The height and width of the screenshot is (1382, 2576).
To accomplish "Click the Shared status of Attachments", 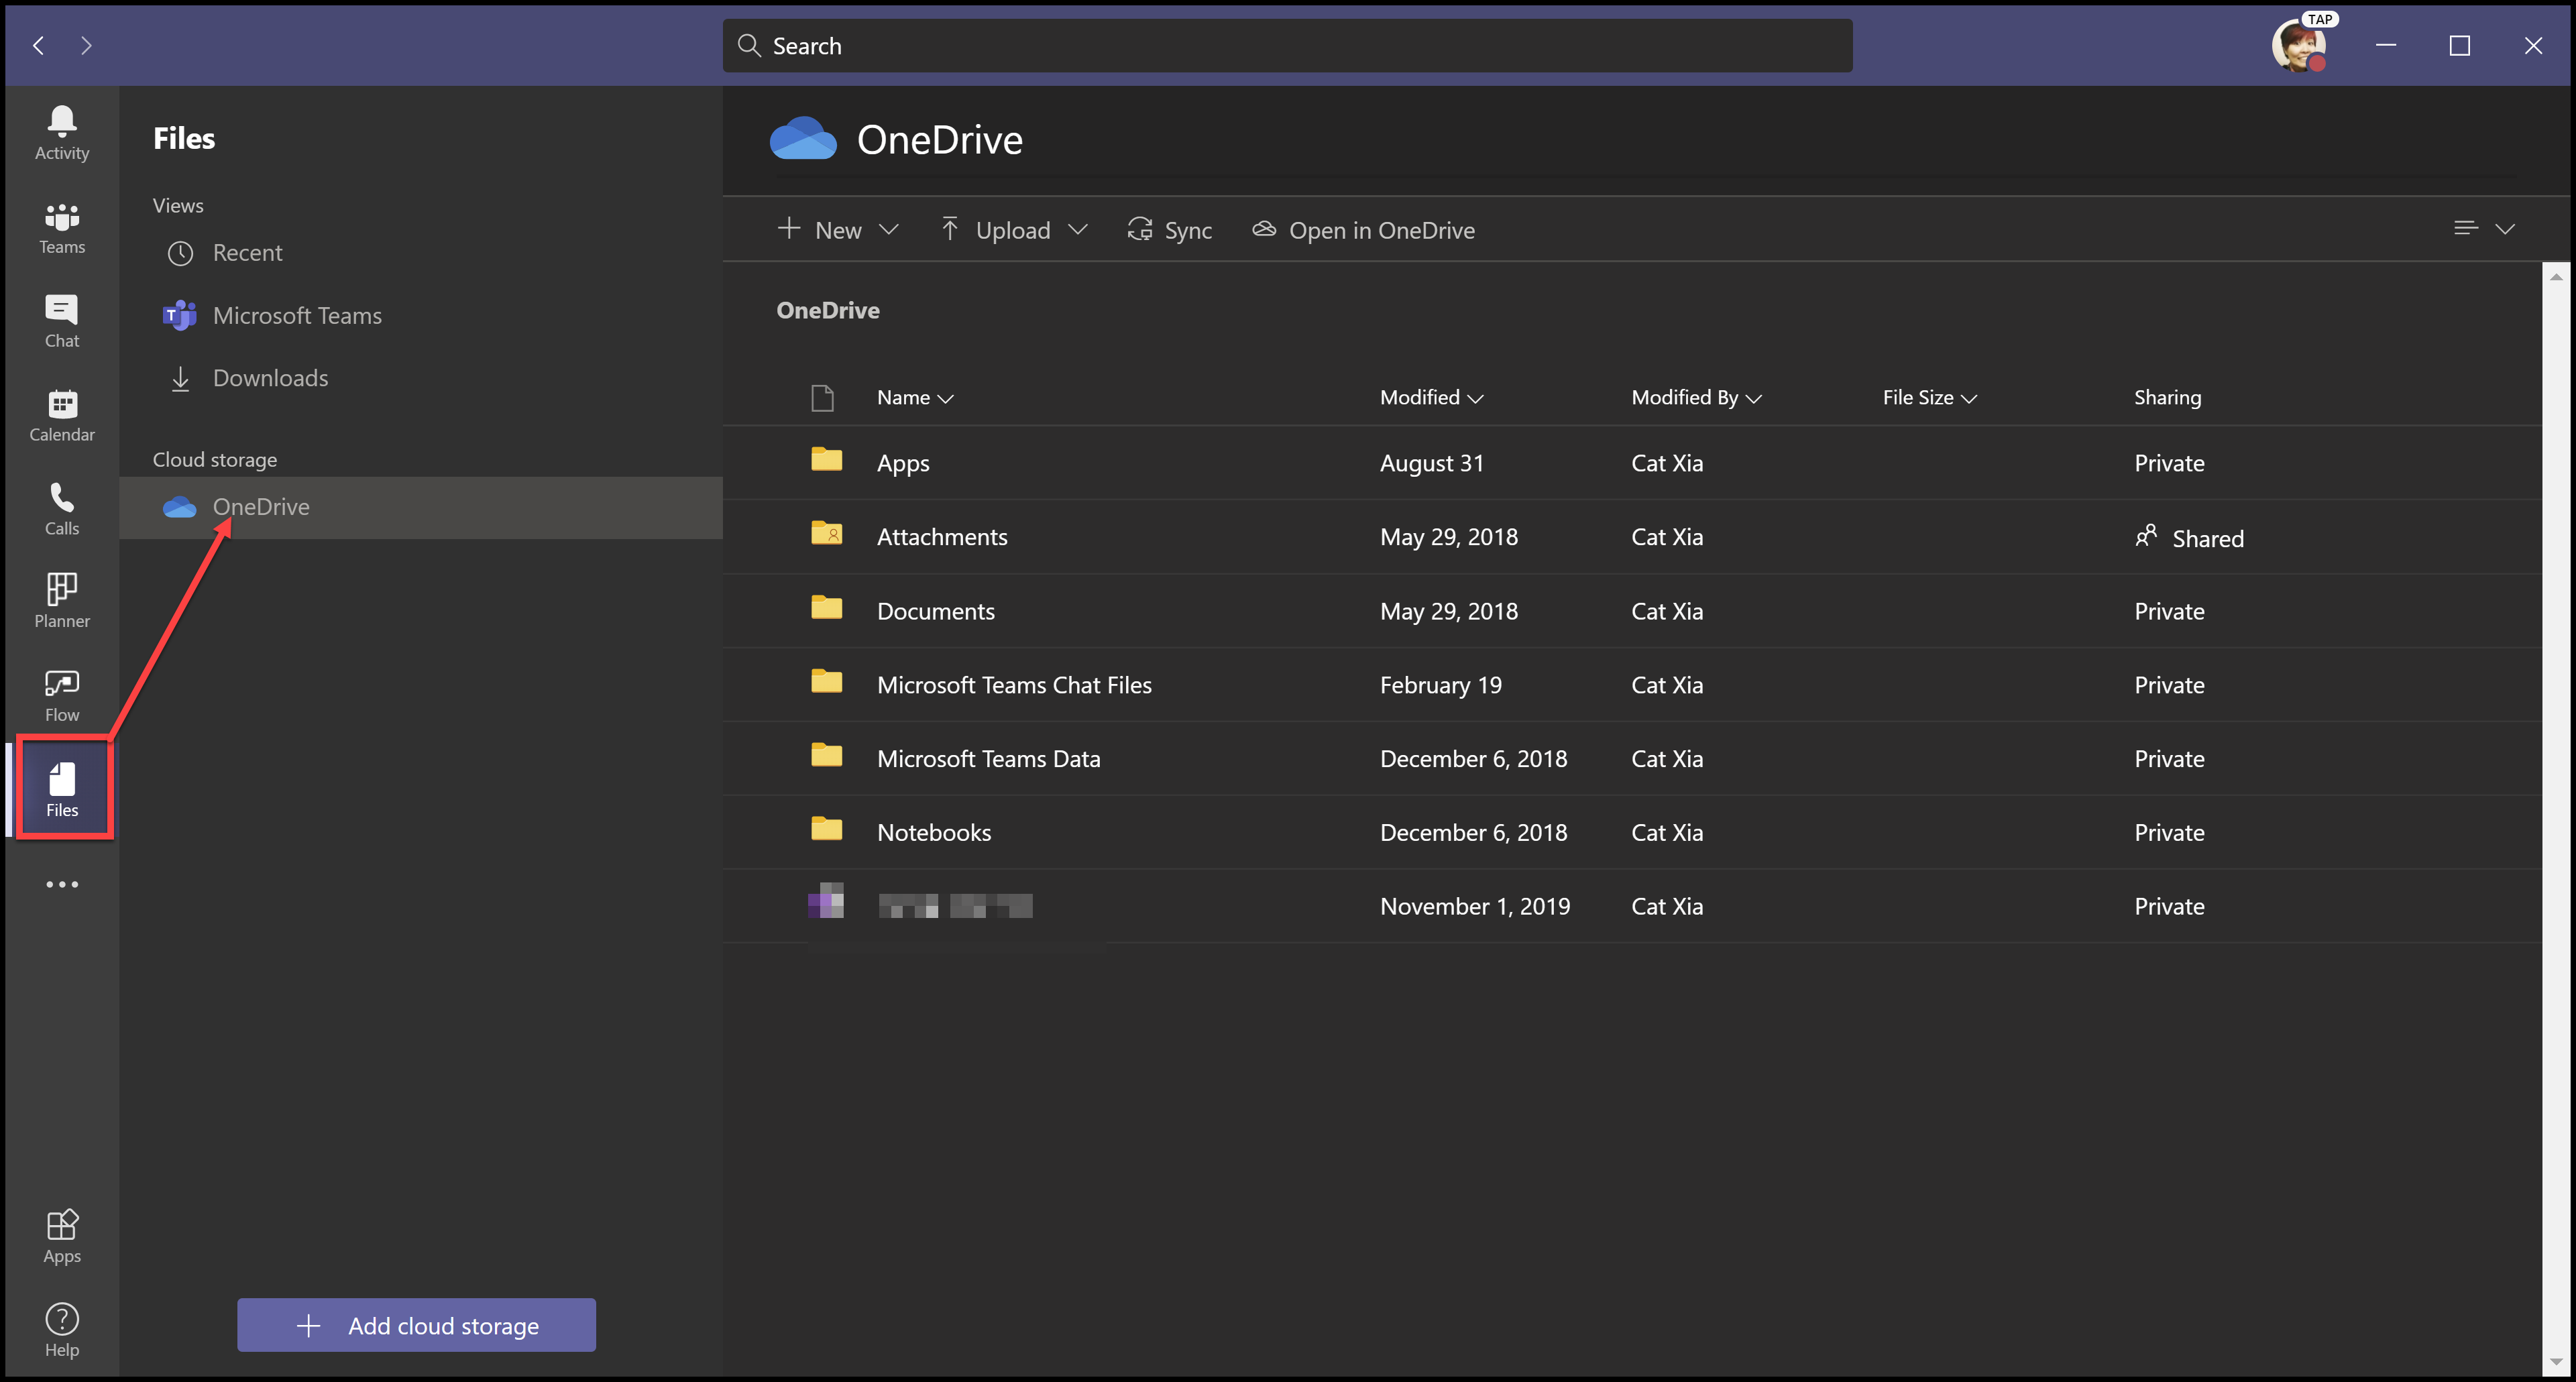I will pyautogui.click(x=2189, y=538).
